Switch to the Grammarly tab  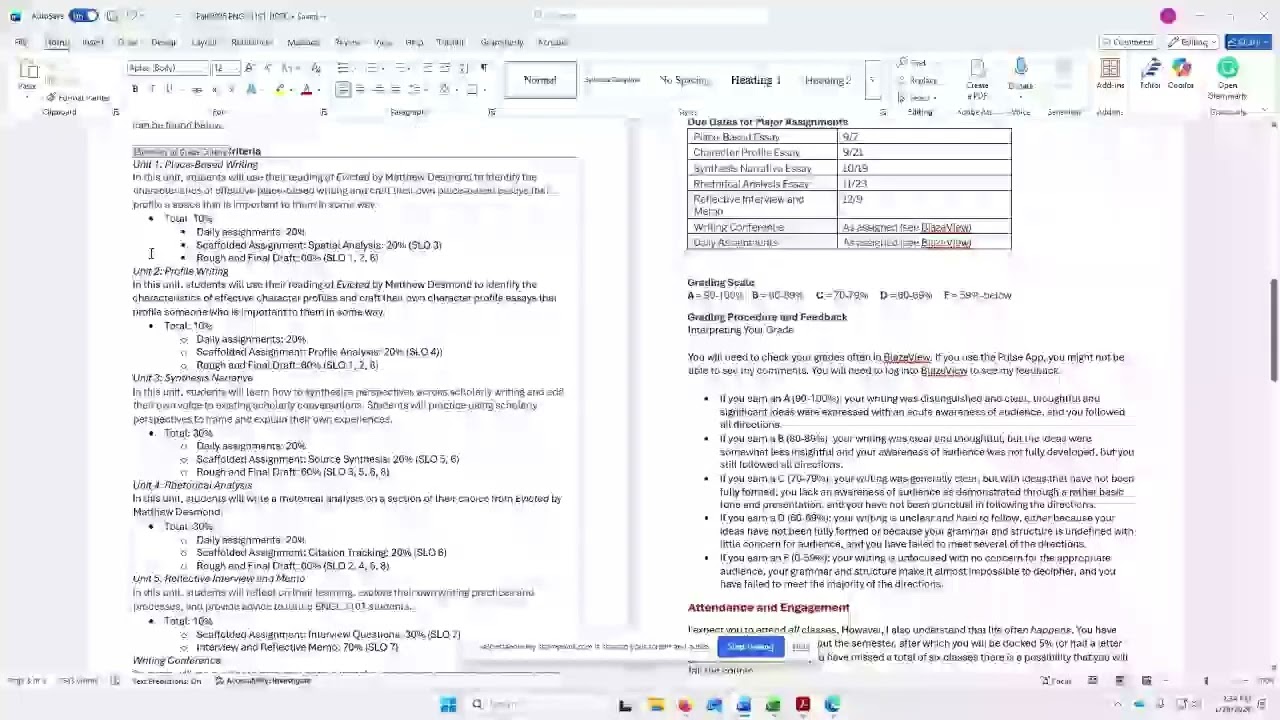(502, 42)
